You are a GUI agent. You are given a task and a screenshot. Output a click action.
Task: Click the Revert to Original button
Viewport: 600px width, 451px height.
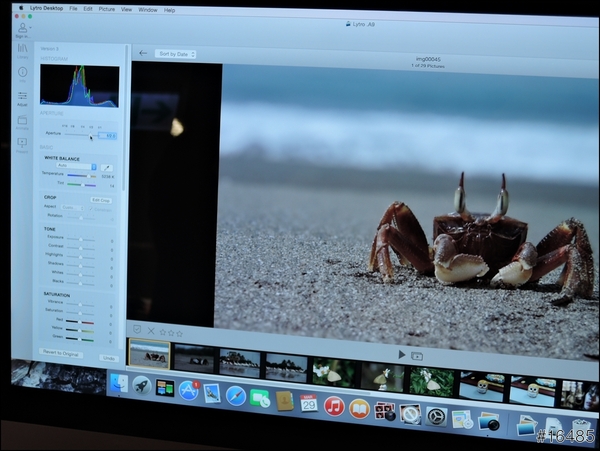pos(62,351)
